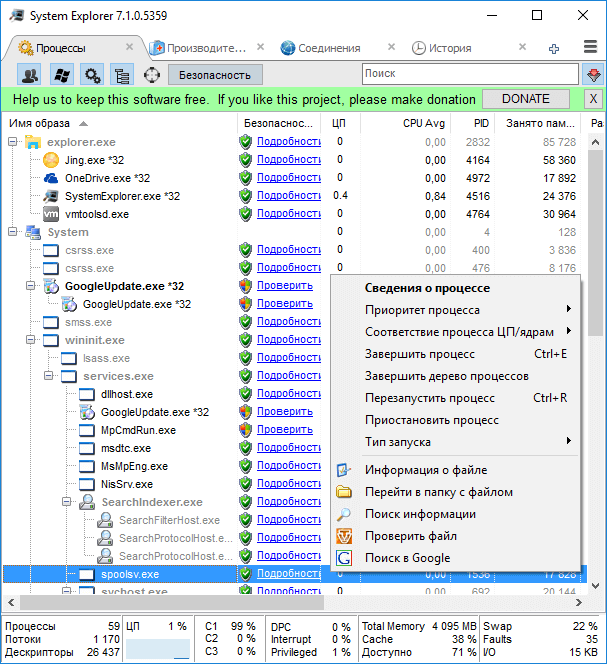The image size is (607, 664).
Task: Click the red arrow icon beside search field
Action: click(593, 75)
